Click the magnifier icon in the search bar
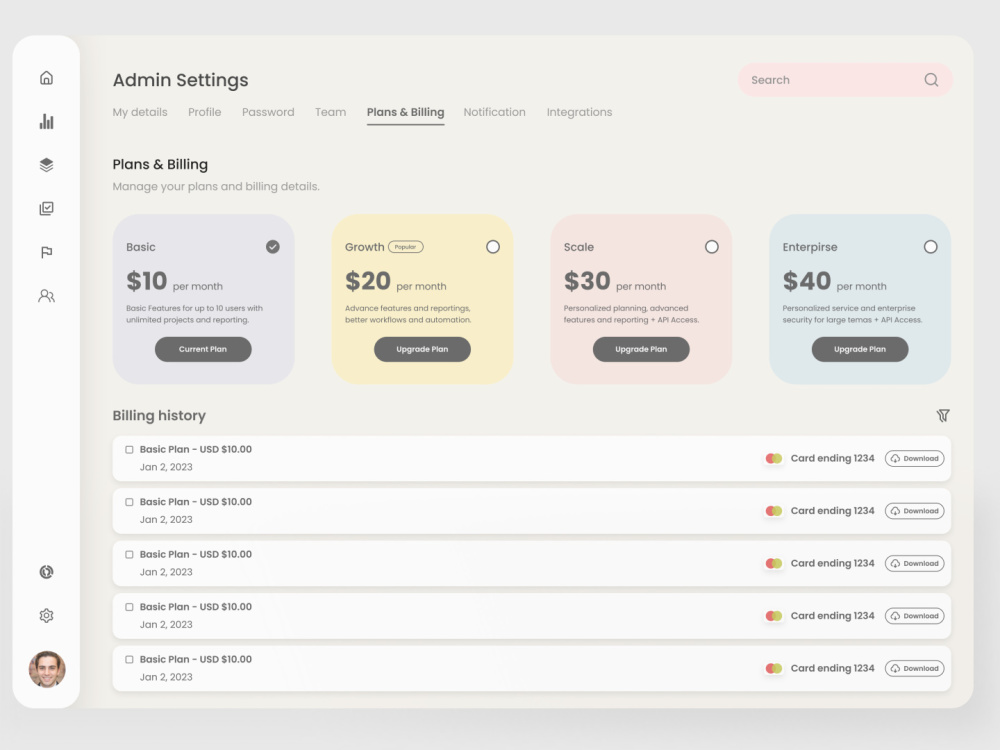This screenshot has width=1000, height=750. (930, 79)
